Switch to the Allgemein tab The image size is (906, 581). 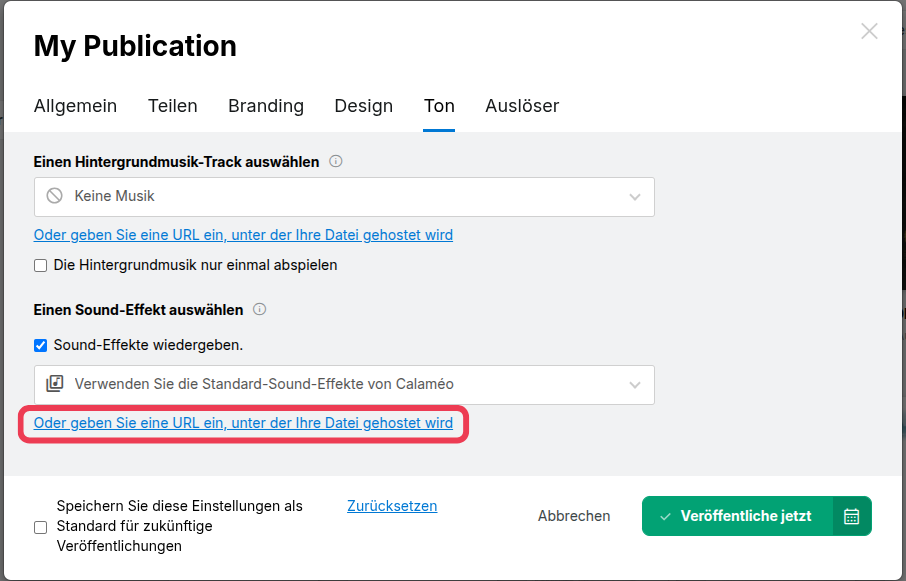click(x=75, y=106)
